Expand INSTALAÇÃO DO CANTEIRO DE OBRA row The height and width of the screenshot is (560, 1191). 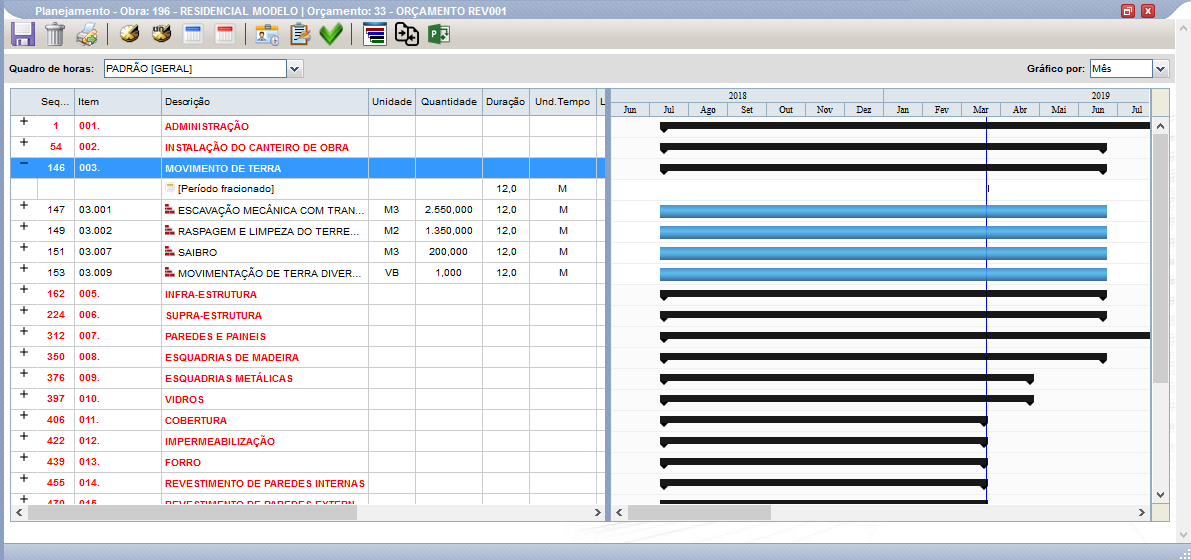click(24, 142)
